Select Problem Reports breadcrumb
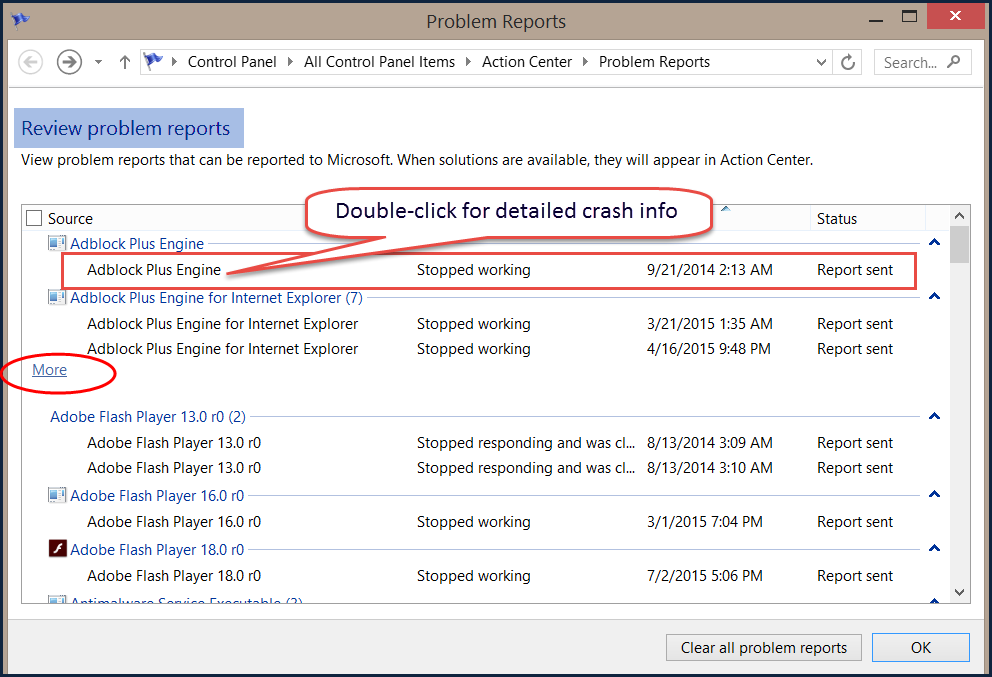 [654, 62]
